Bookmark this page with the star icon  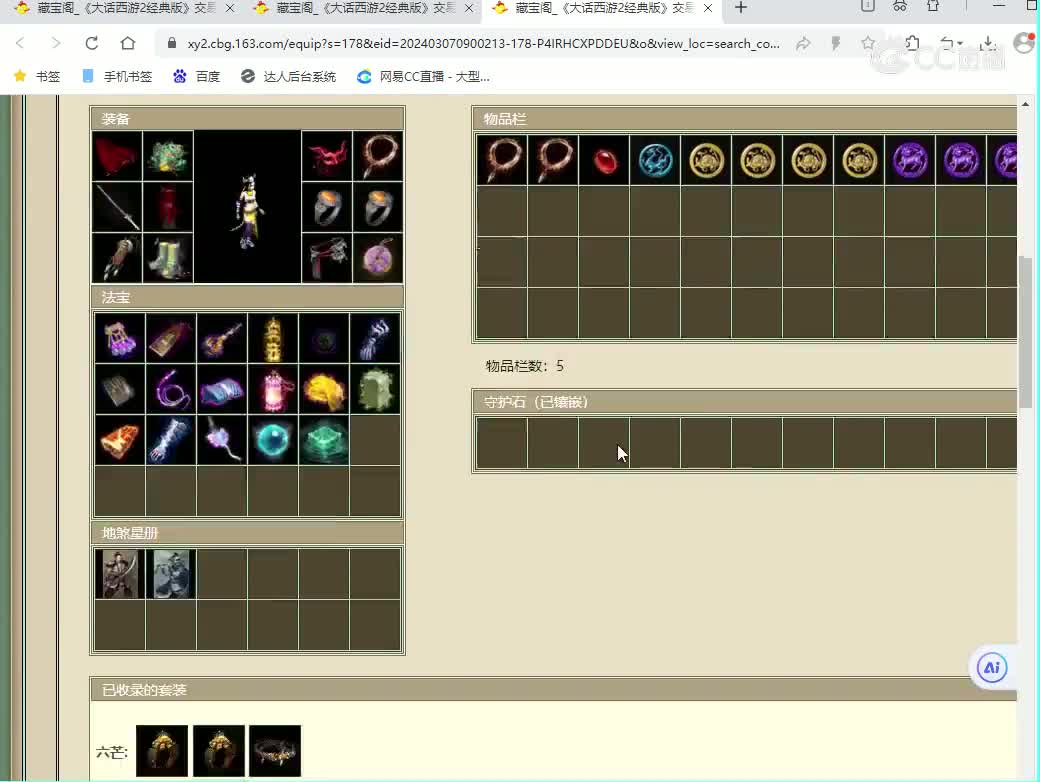868,44
